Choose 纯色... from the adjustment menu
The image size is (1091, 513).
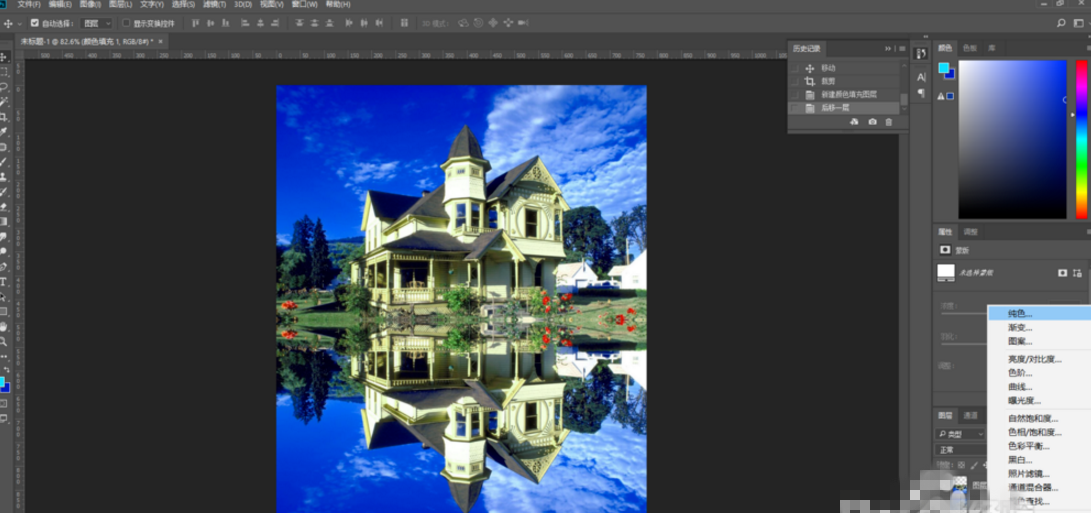(x=1020, y=314)
